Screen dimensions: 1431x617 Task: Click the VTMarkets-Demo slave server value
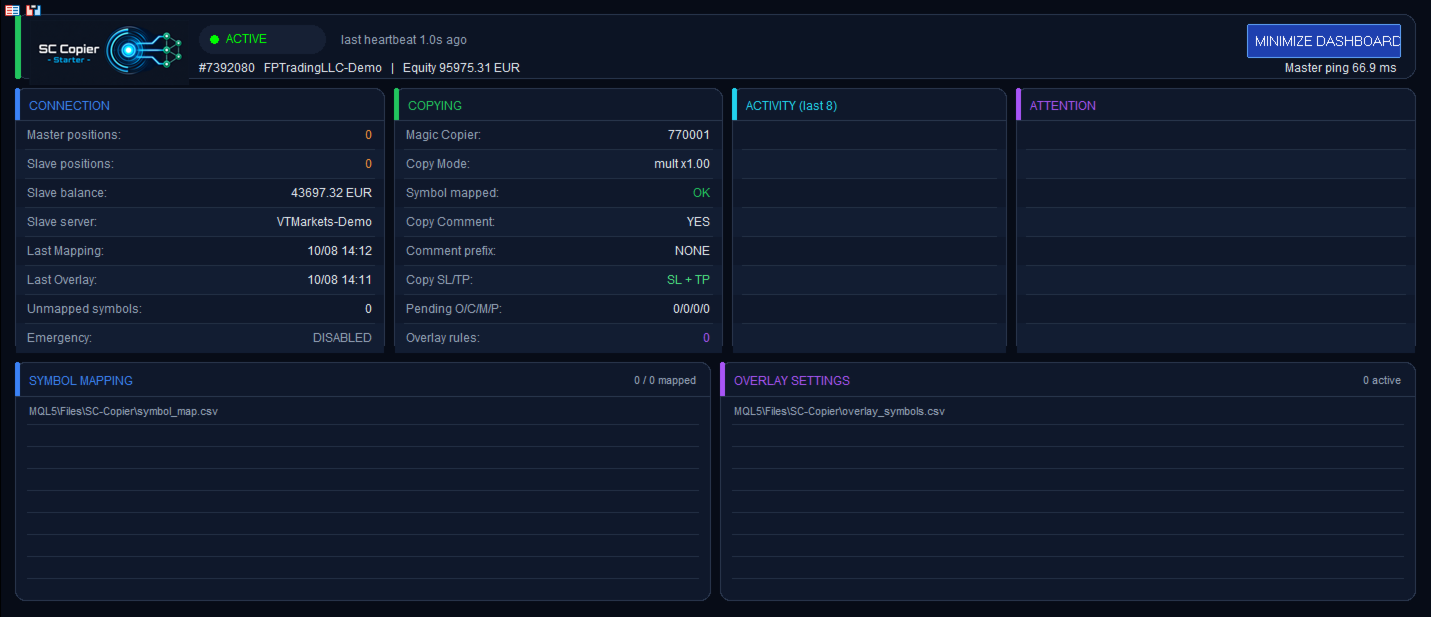pos(324,222)
